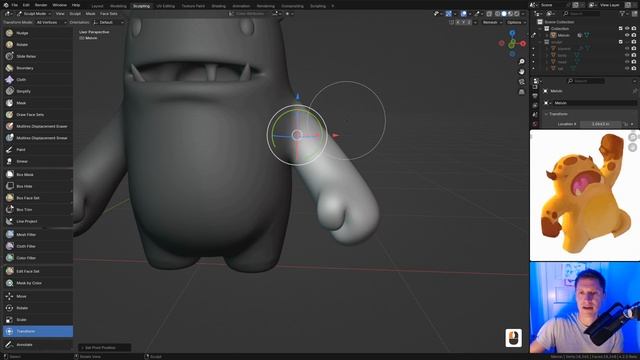Click the outliner search field

[x=581, y=13]
